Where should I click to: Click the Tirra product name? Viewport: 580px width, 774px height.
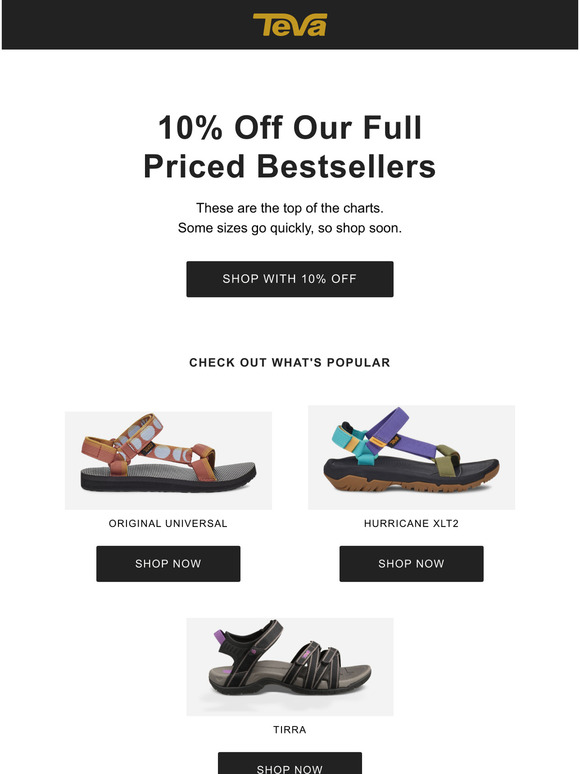tap(290, 730)
